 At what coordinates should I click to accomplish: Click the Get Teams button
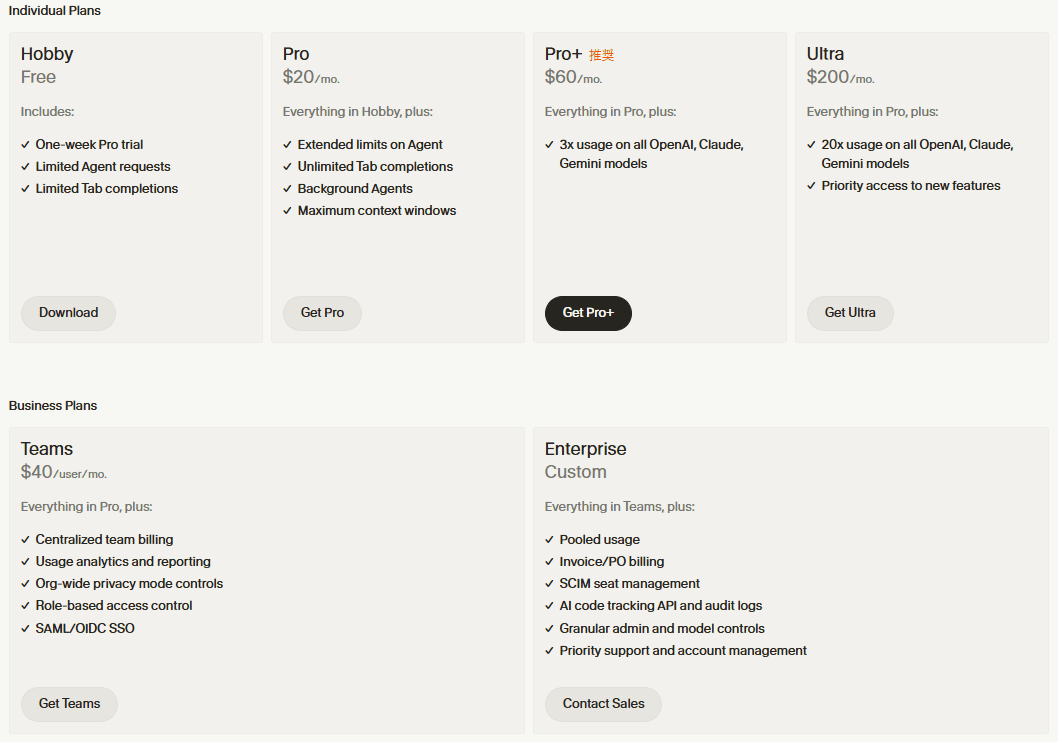tap(69, 704)
